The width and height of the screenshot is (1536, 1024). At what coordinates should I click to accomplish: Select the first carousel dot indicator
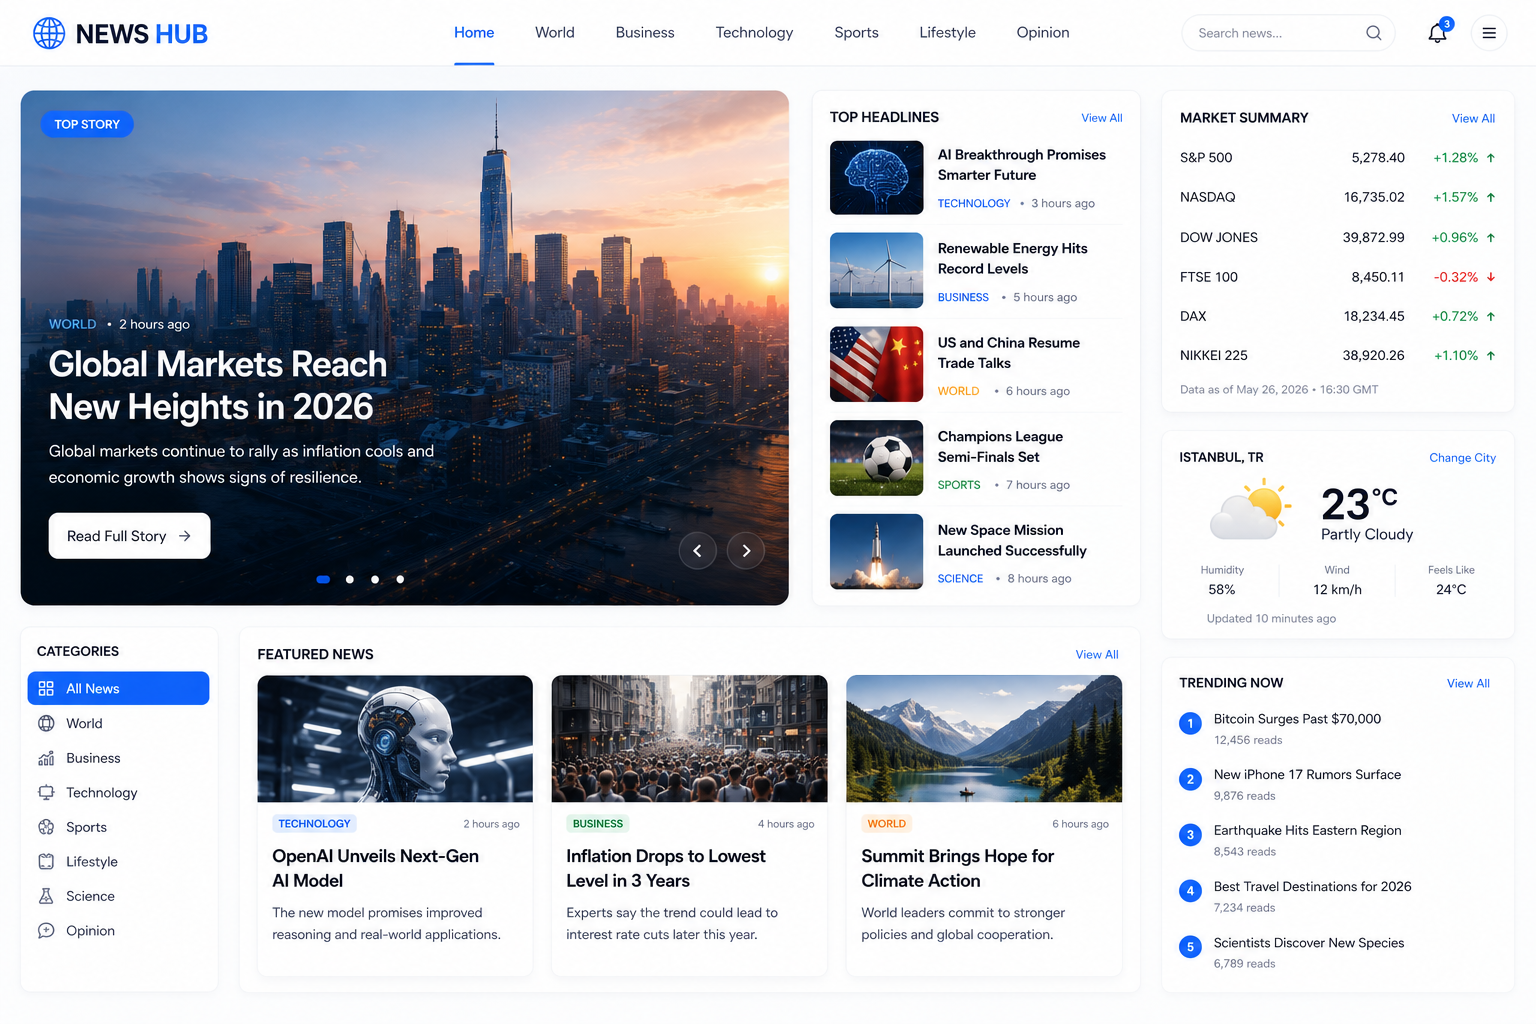[323, 579]
